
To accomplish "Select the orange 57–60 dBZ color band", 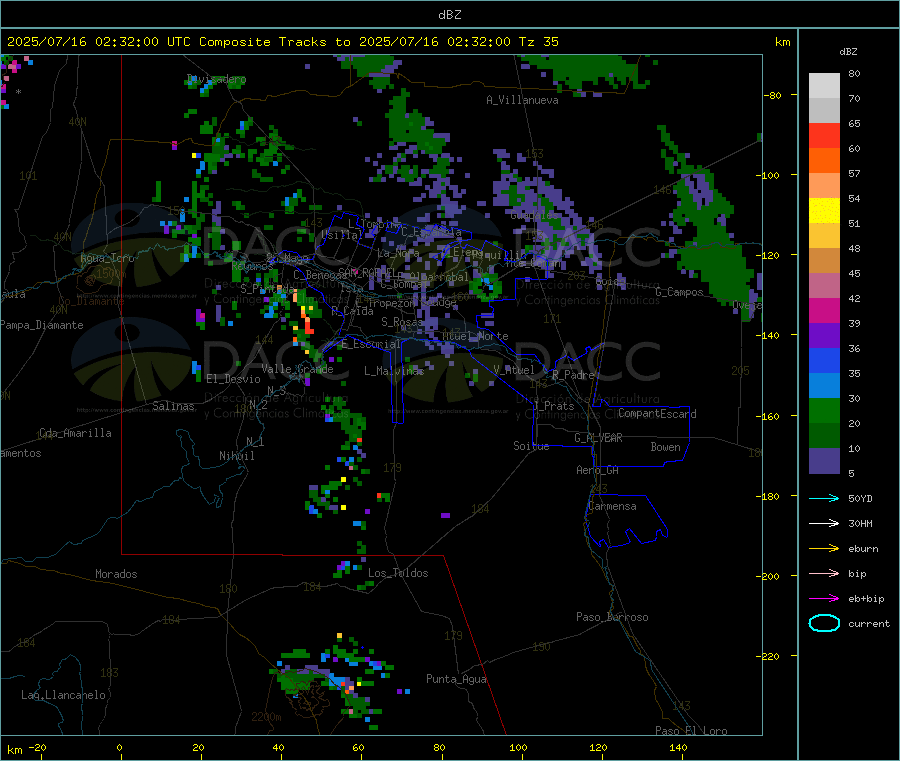I will tap(824, 161).
